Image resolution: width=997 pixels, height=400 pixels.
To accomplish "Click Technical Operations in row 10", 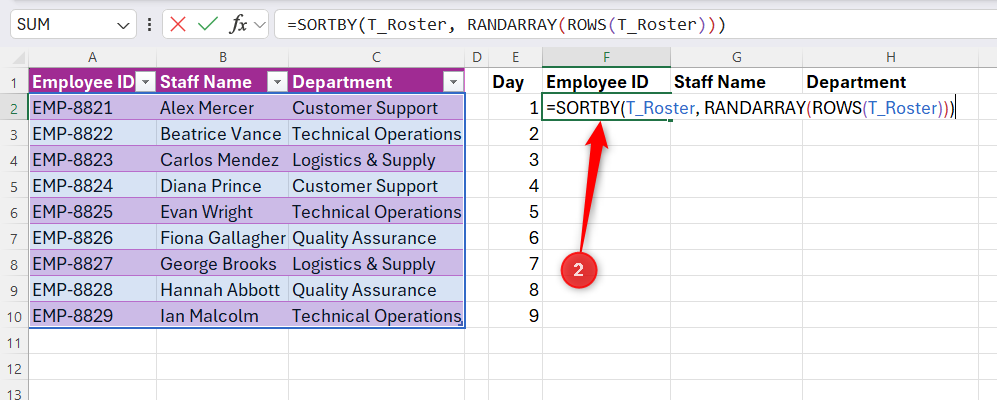I will [x=376, y=316].
